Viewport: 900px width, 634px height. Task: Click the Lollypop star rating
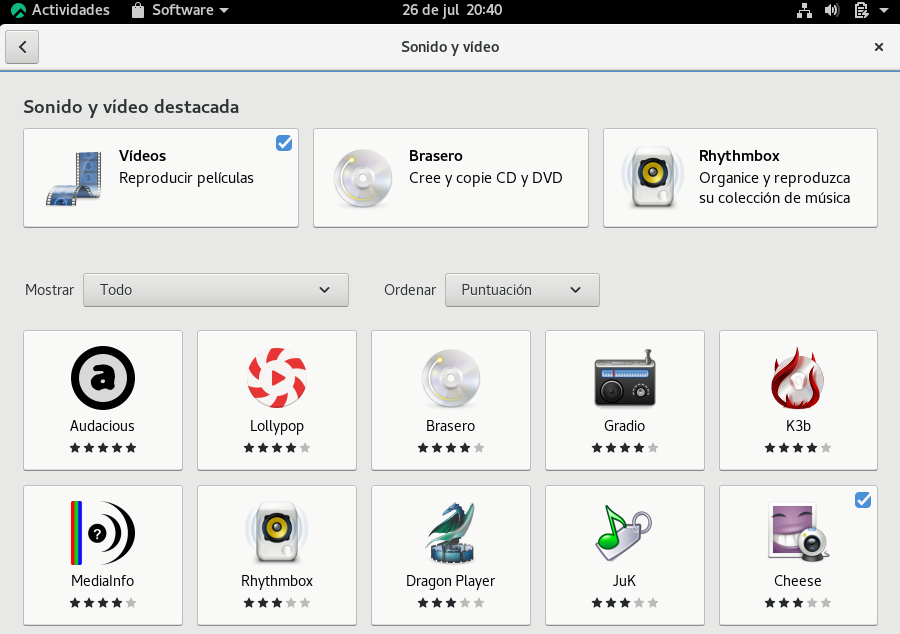(277, 448)
